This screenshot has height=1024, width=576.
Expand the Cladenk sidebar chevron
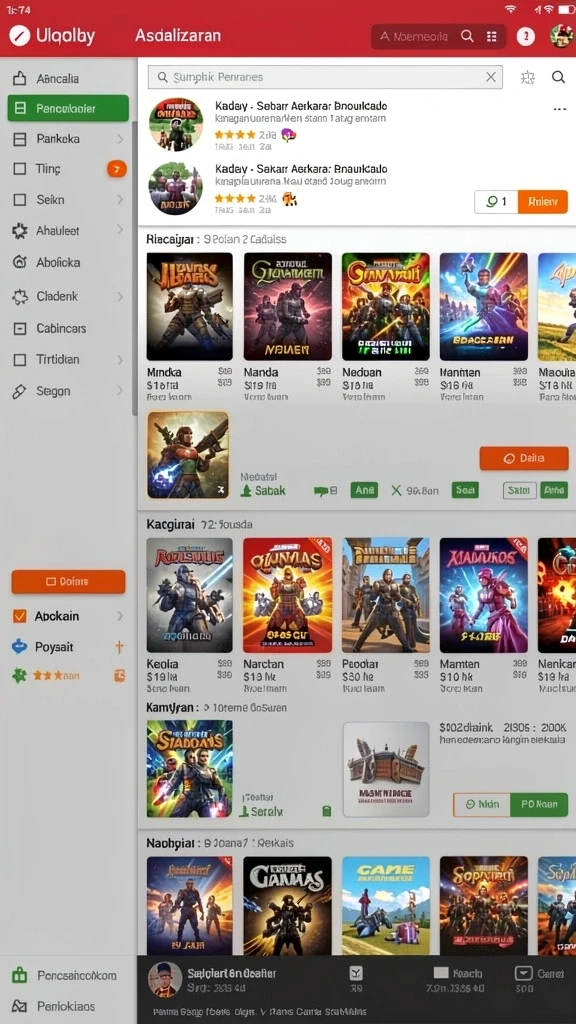pos(120,296)
